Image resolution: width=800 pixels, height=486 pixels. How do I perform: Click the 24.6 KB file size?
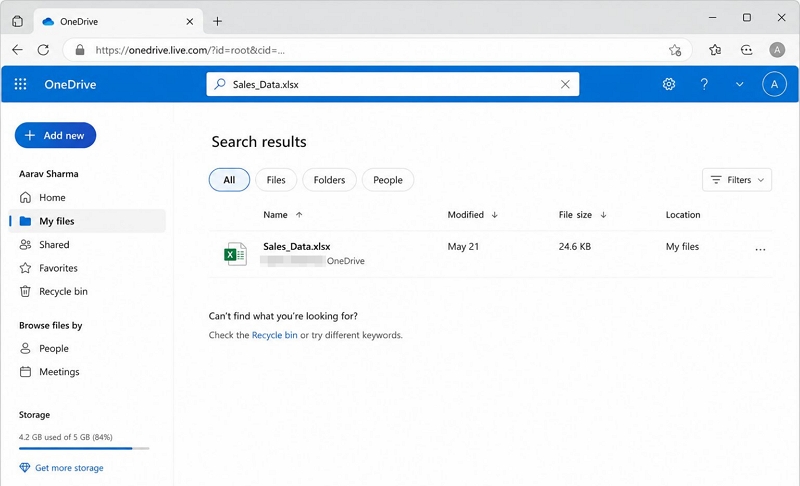pos(574,246)
